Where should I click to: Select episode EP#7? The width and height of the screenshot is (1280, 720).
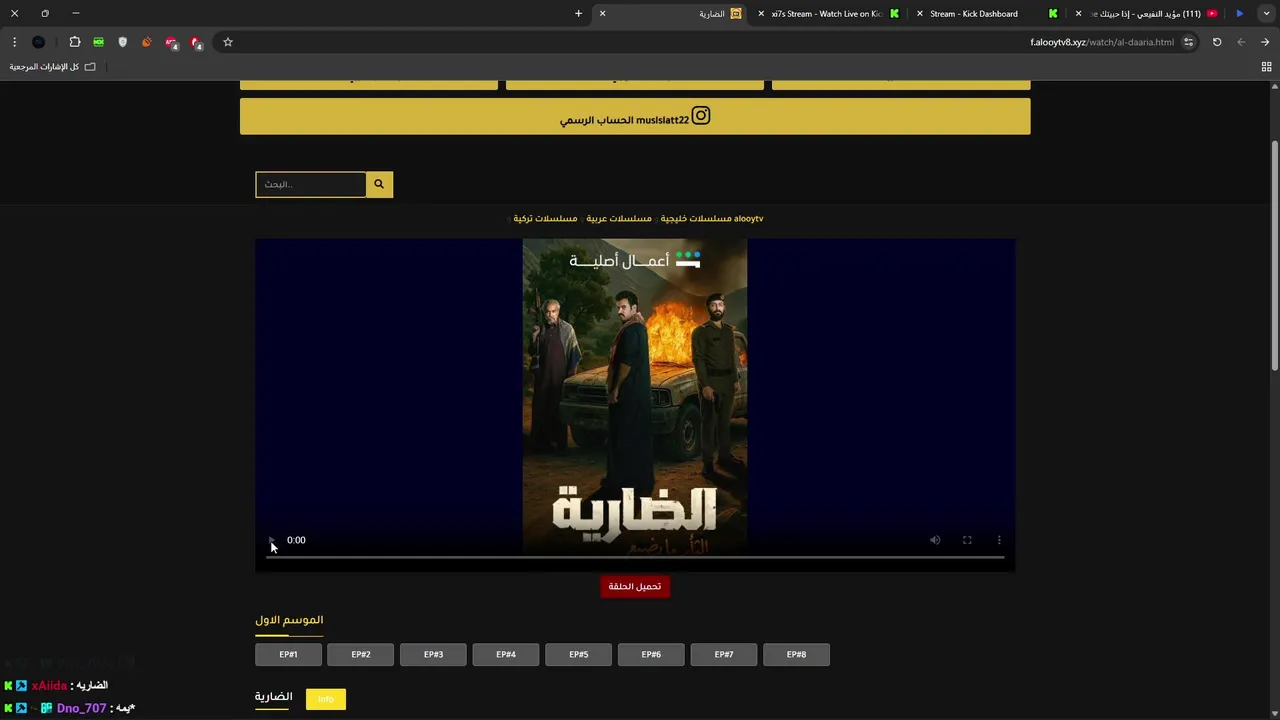(724, 655)
